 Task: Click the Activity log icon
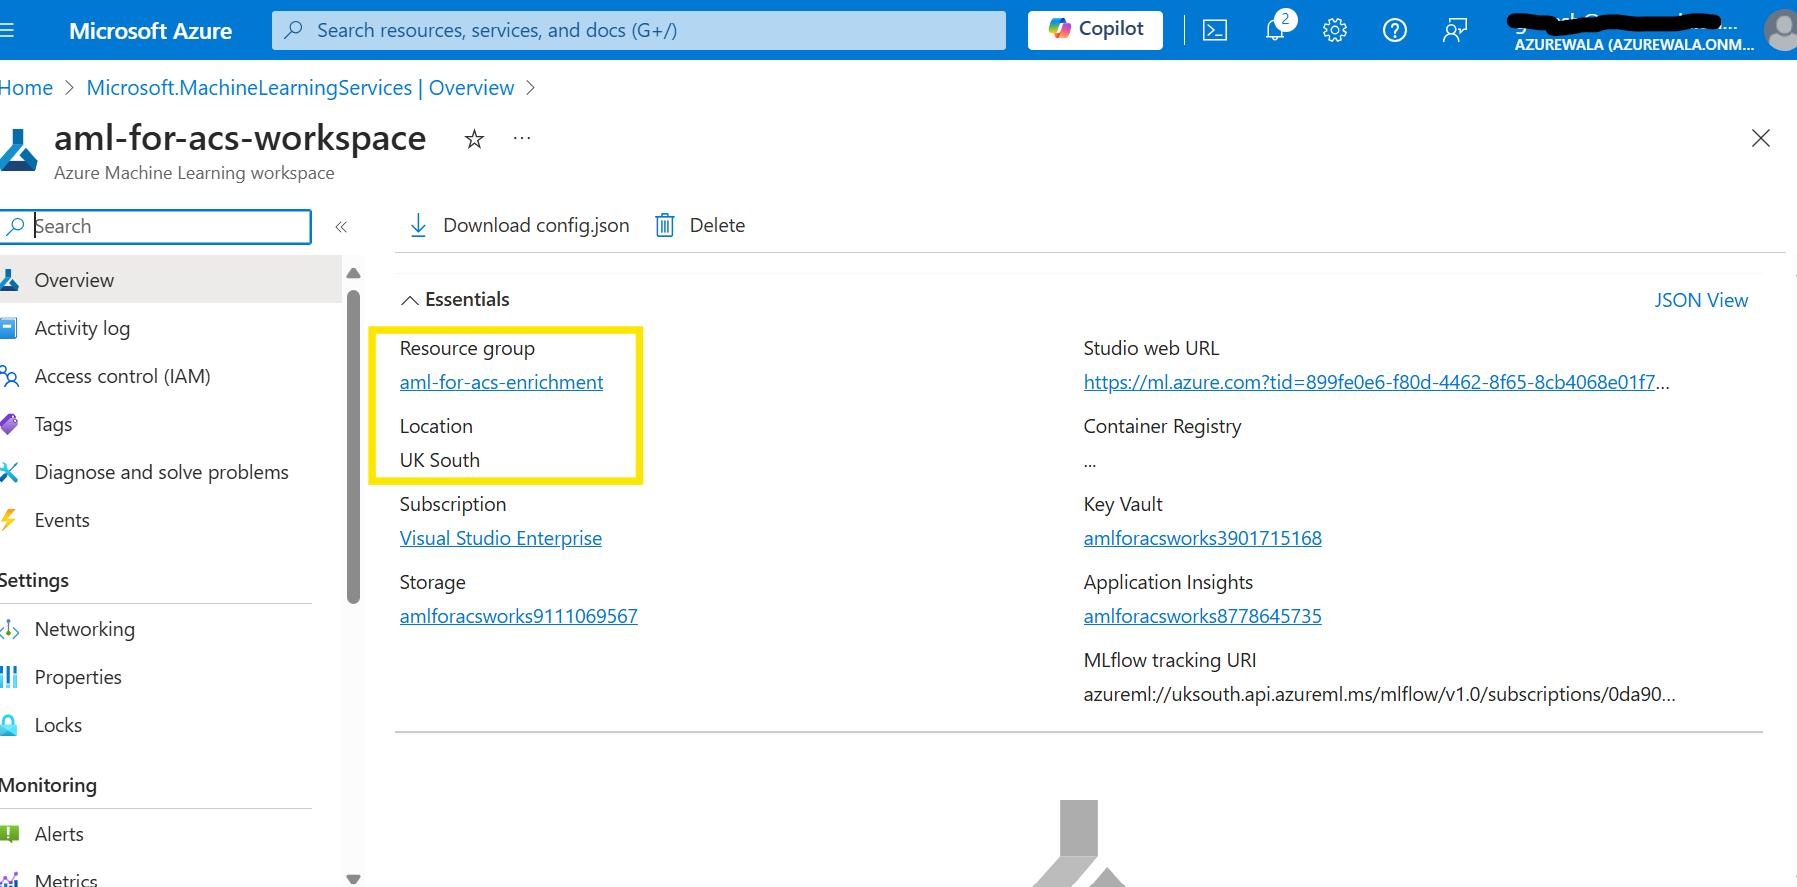pos(9,328)
